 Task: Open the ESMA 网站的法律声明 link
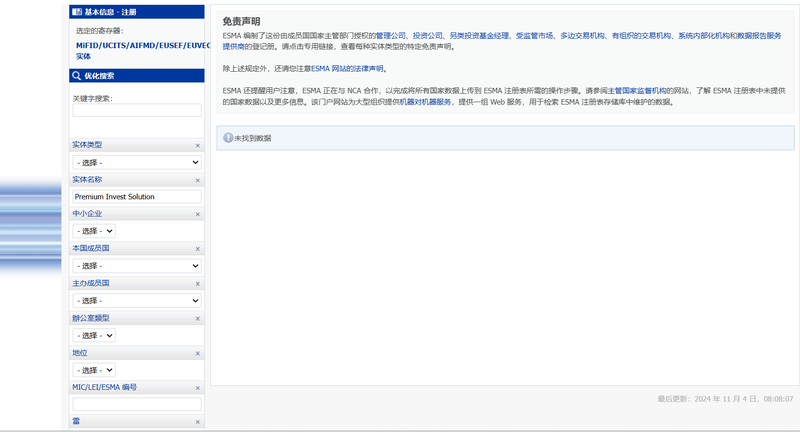click(347, 69)
